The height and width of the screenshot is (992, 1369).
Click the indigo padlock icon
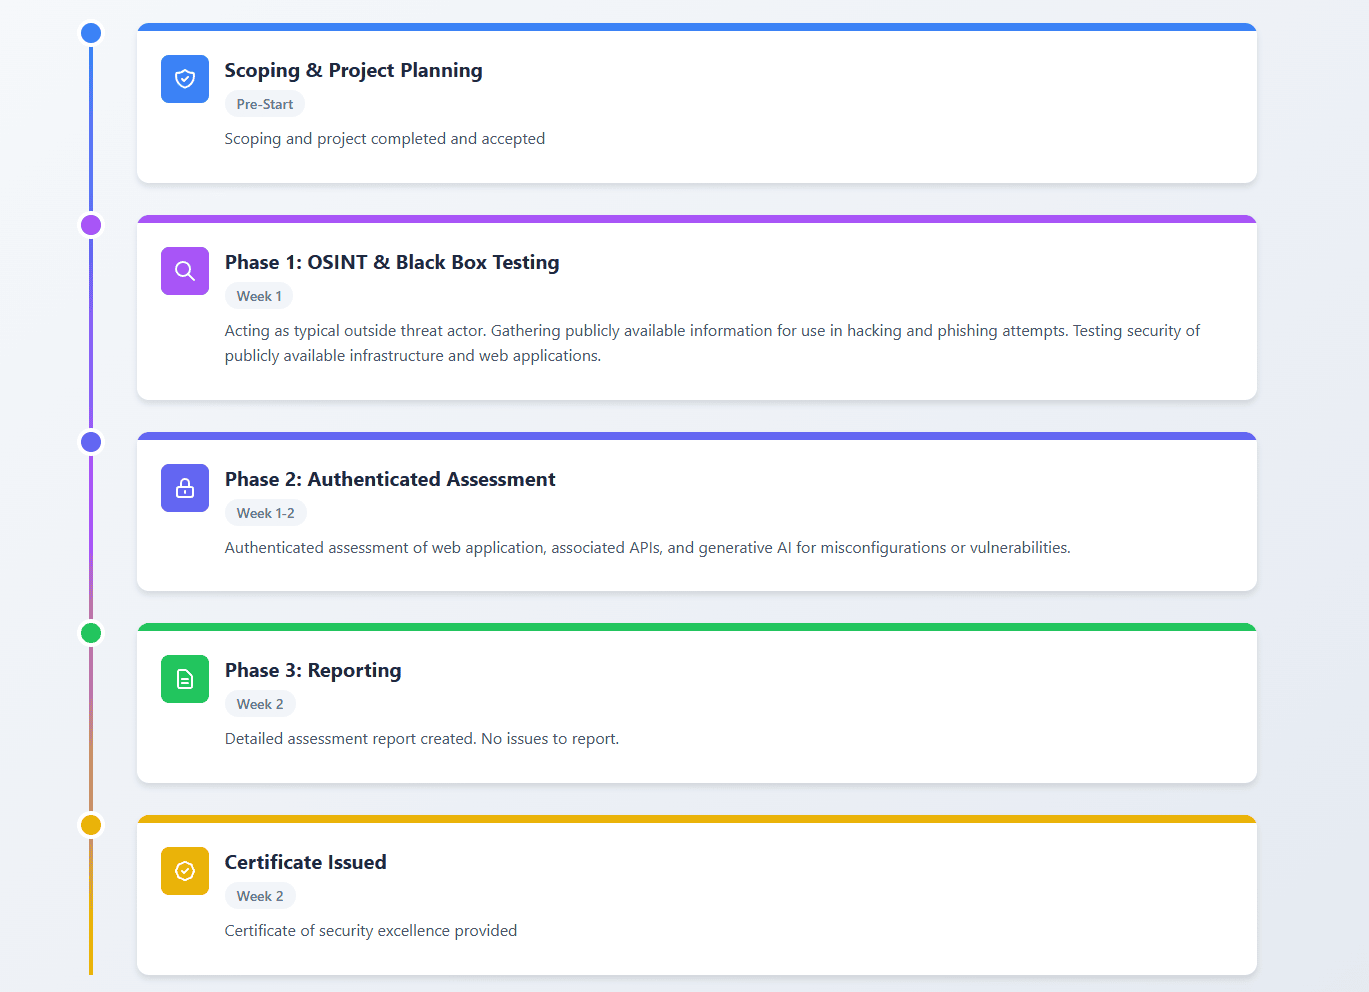pos(185,488)
